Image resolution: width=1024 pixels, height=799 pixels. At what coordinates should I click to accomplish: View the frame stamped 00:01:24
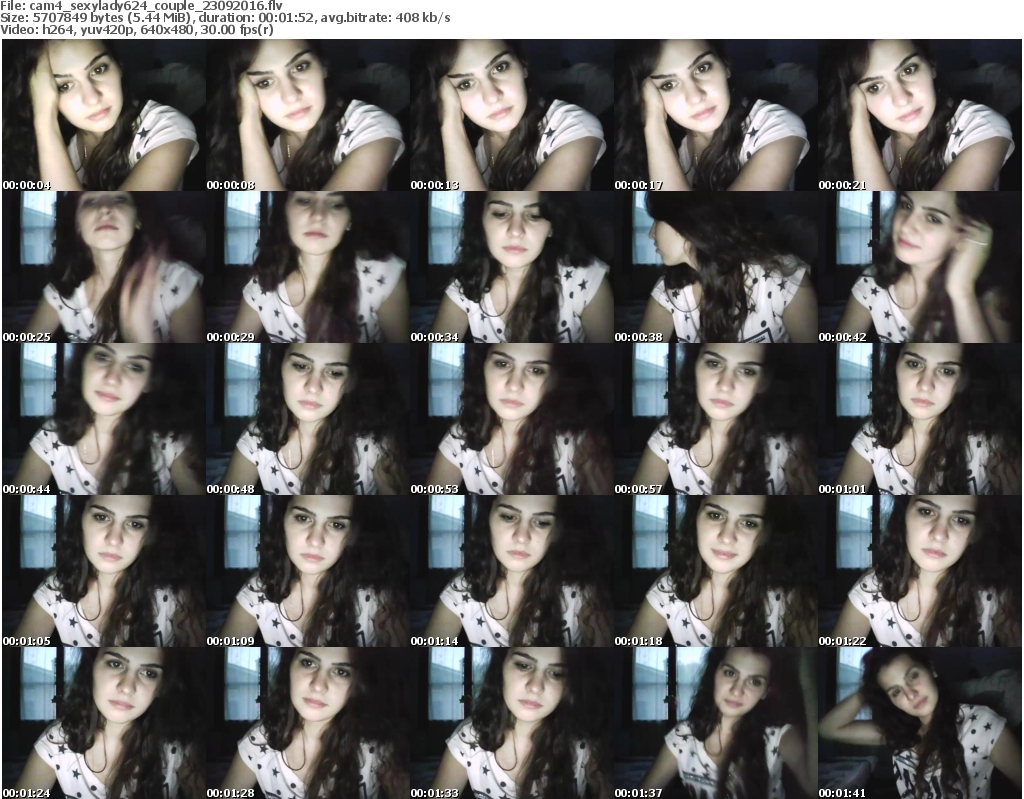tap(104, 723)
